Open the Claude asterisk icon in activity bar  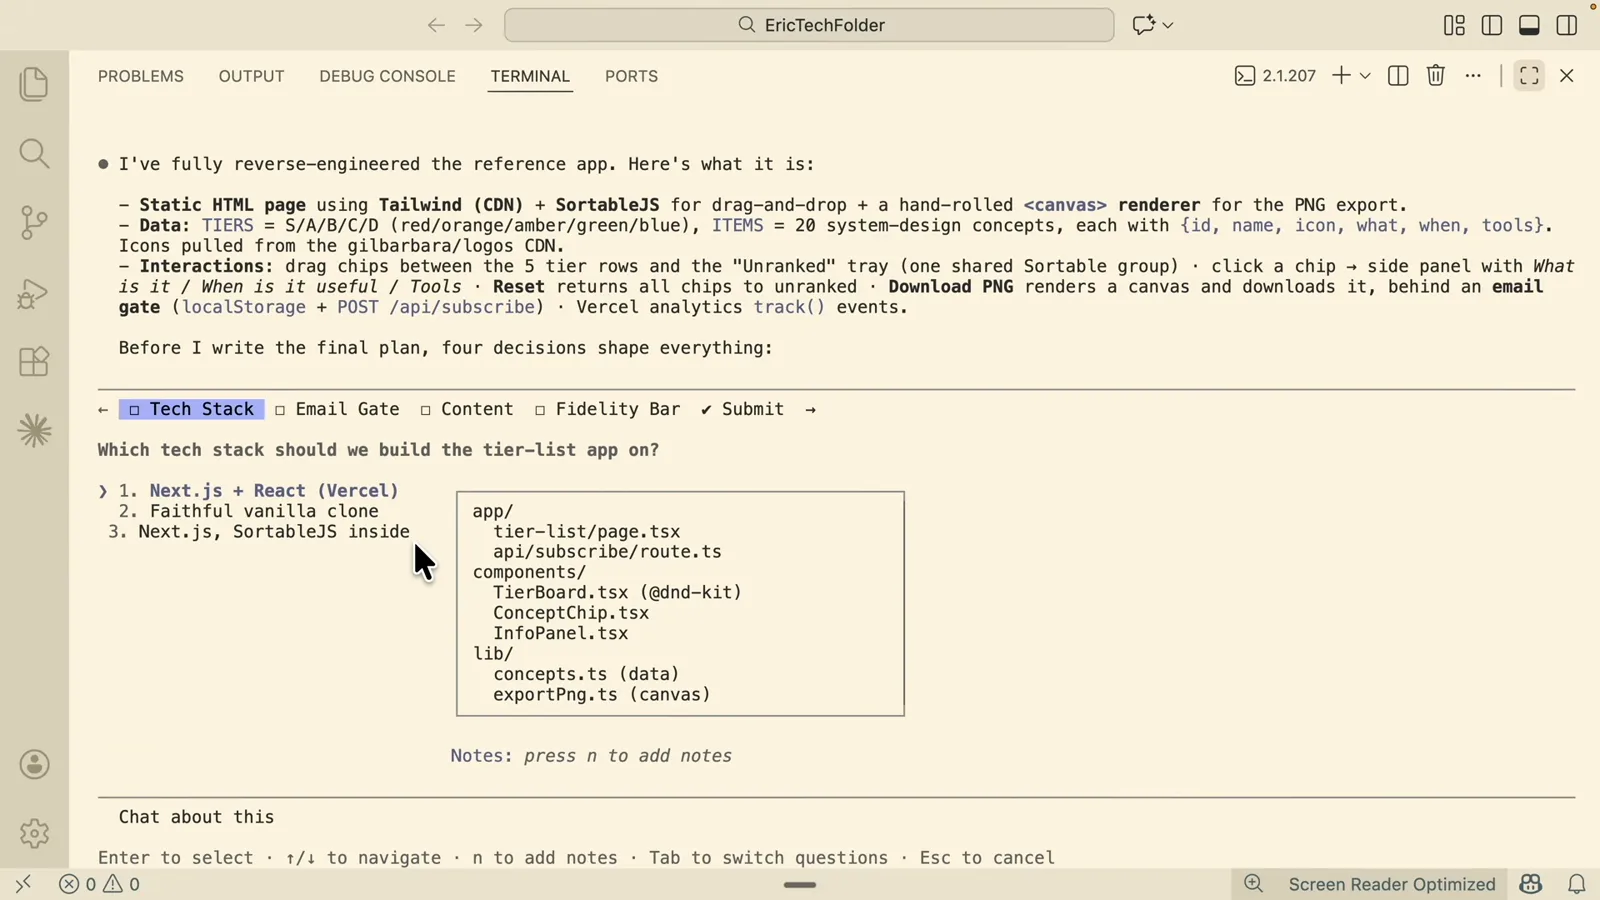pos(34,431)
